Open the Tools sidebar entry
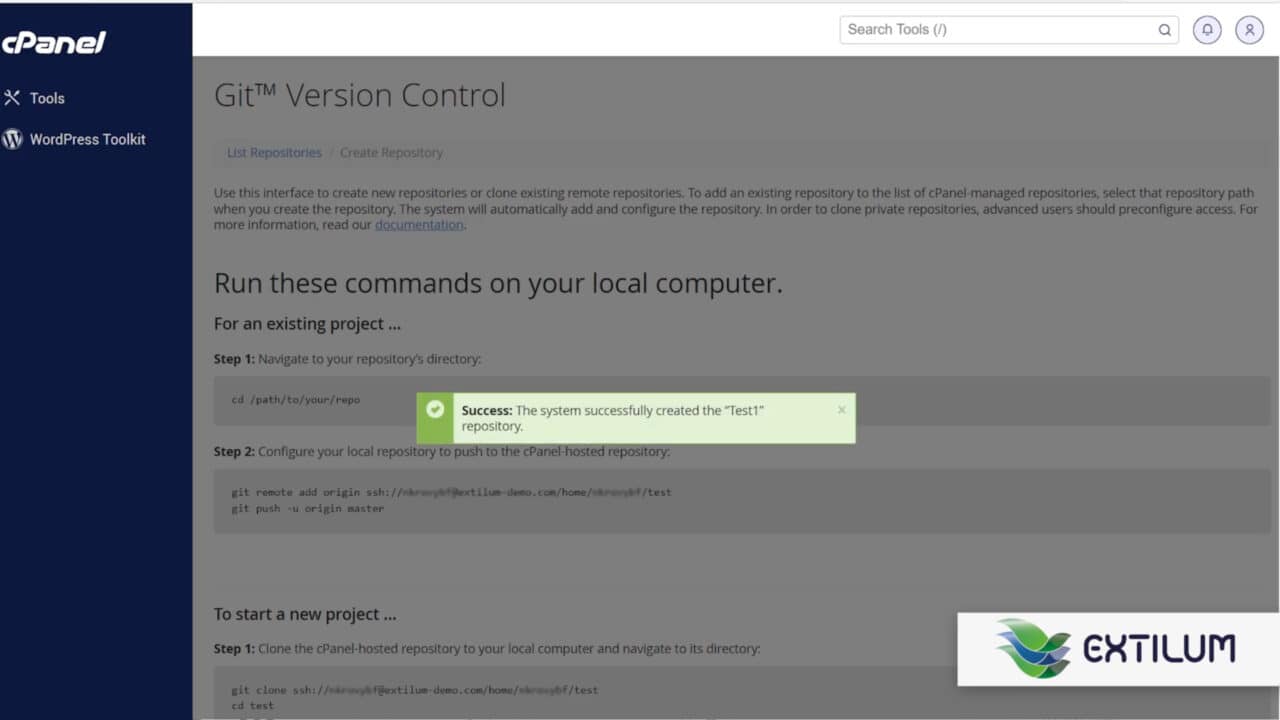The height and width of the screenshot is (720, 1280). click(48, 98)
